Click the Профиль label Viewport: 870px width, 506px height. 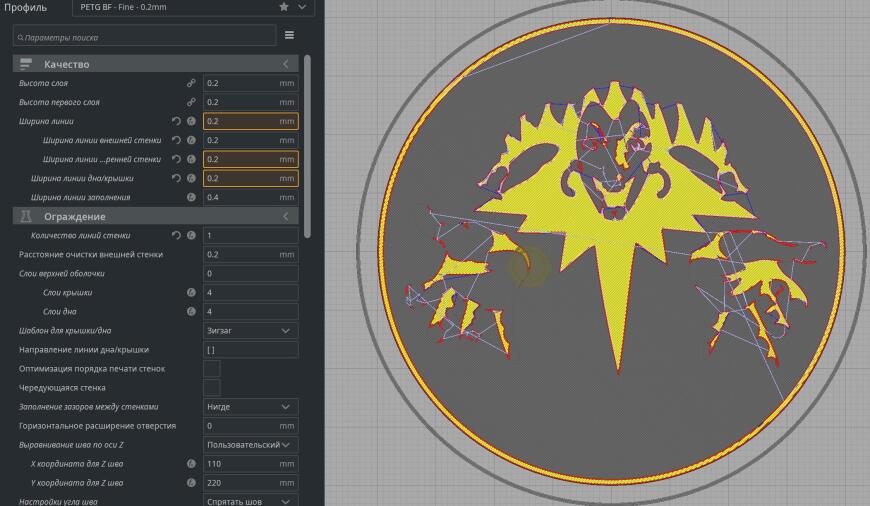click(x=25, y=8)
